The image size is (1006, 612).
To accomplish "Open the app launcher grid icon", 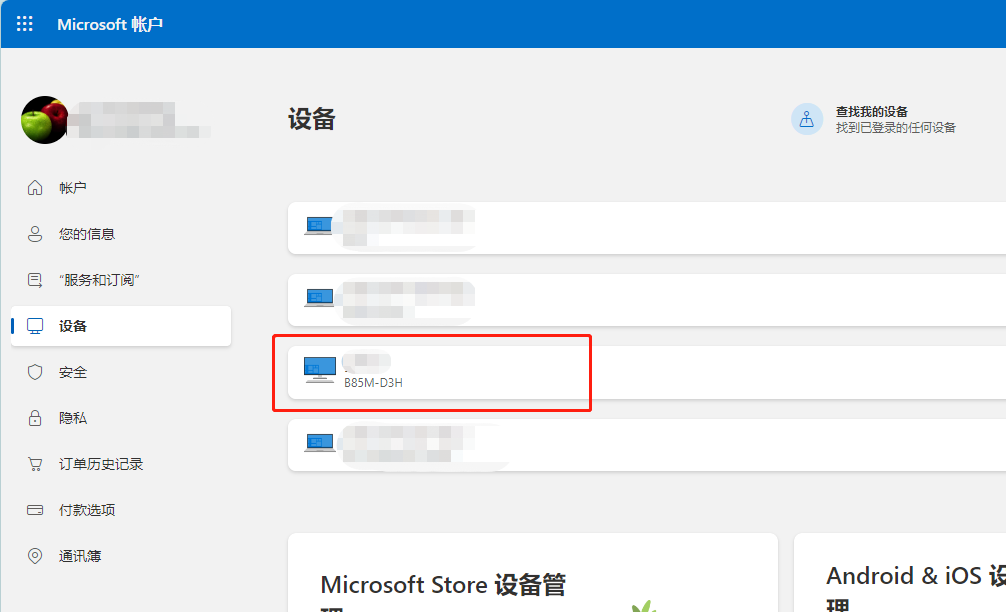I will click(x=24, y=24).
